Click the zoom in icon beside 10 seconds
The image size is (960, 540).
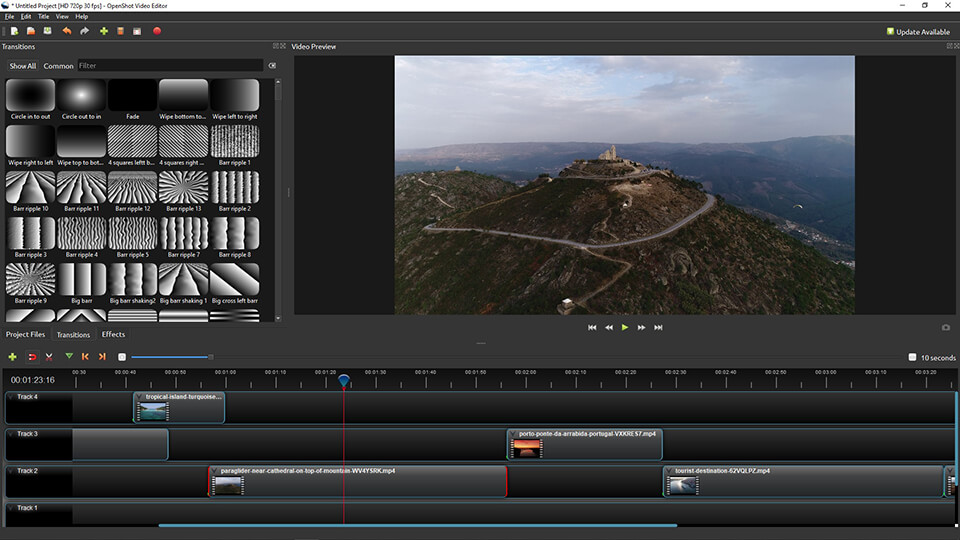912,358
